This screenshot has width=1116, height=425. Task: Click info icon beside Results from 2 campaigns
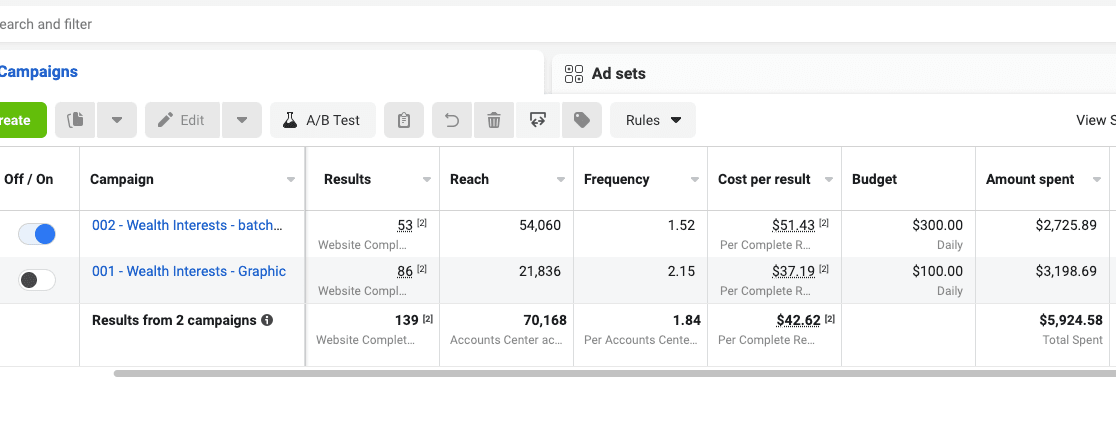(267, 320)
